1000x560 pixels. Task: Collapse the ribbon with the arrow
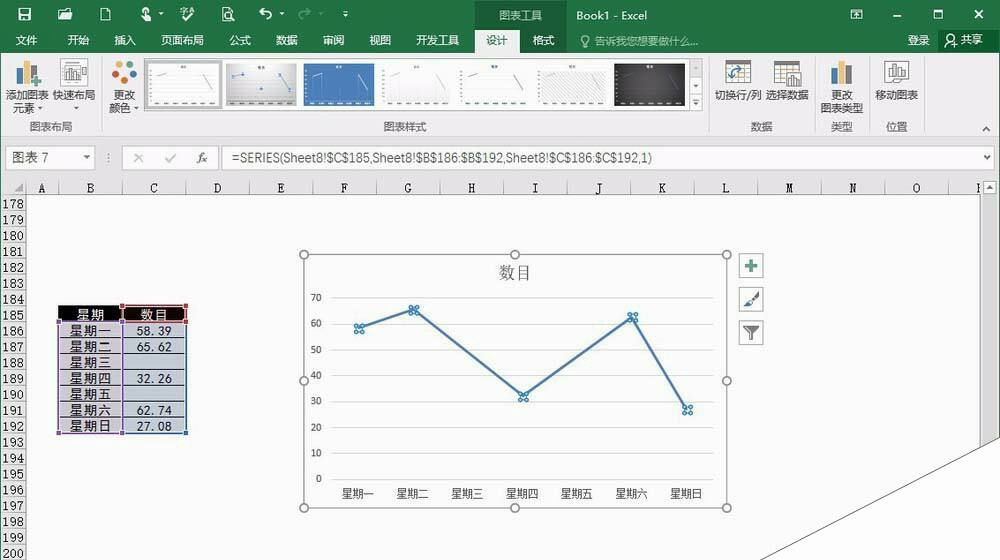coord(986,129)
